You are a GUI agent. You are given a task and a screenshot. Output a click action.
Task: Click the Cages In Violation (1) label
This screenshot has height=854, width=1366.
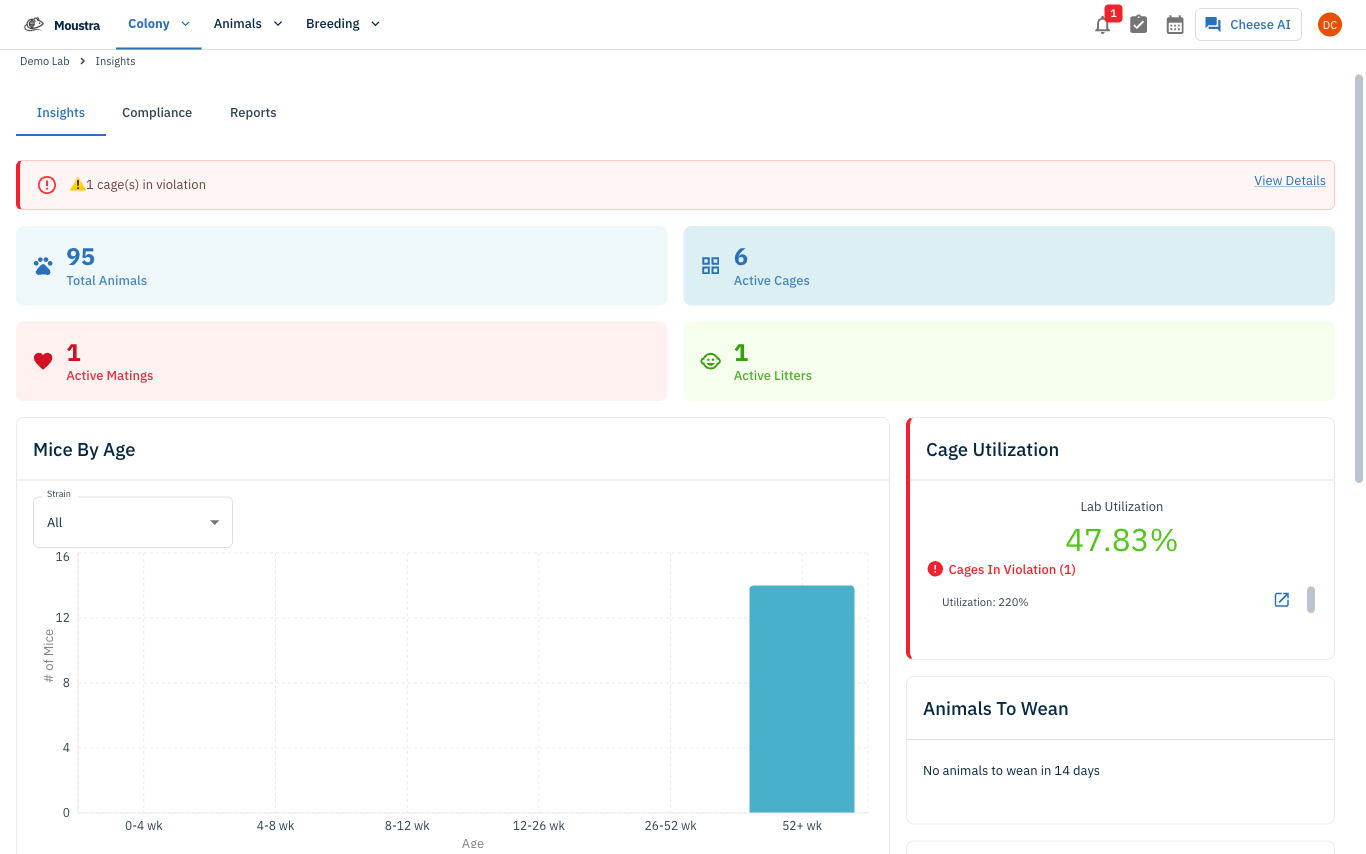pyautogui.click(x=1012, y=570)
